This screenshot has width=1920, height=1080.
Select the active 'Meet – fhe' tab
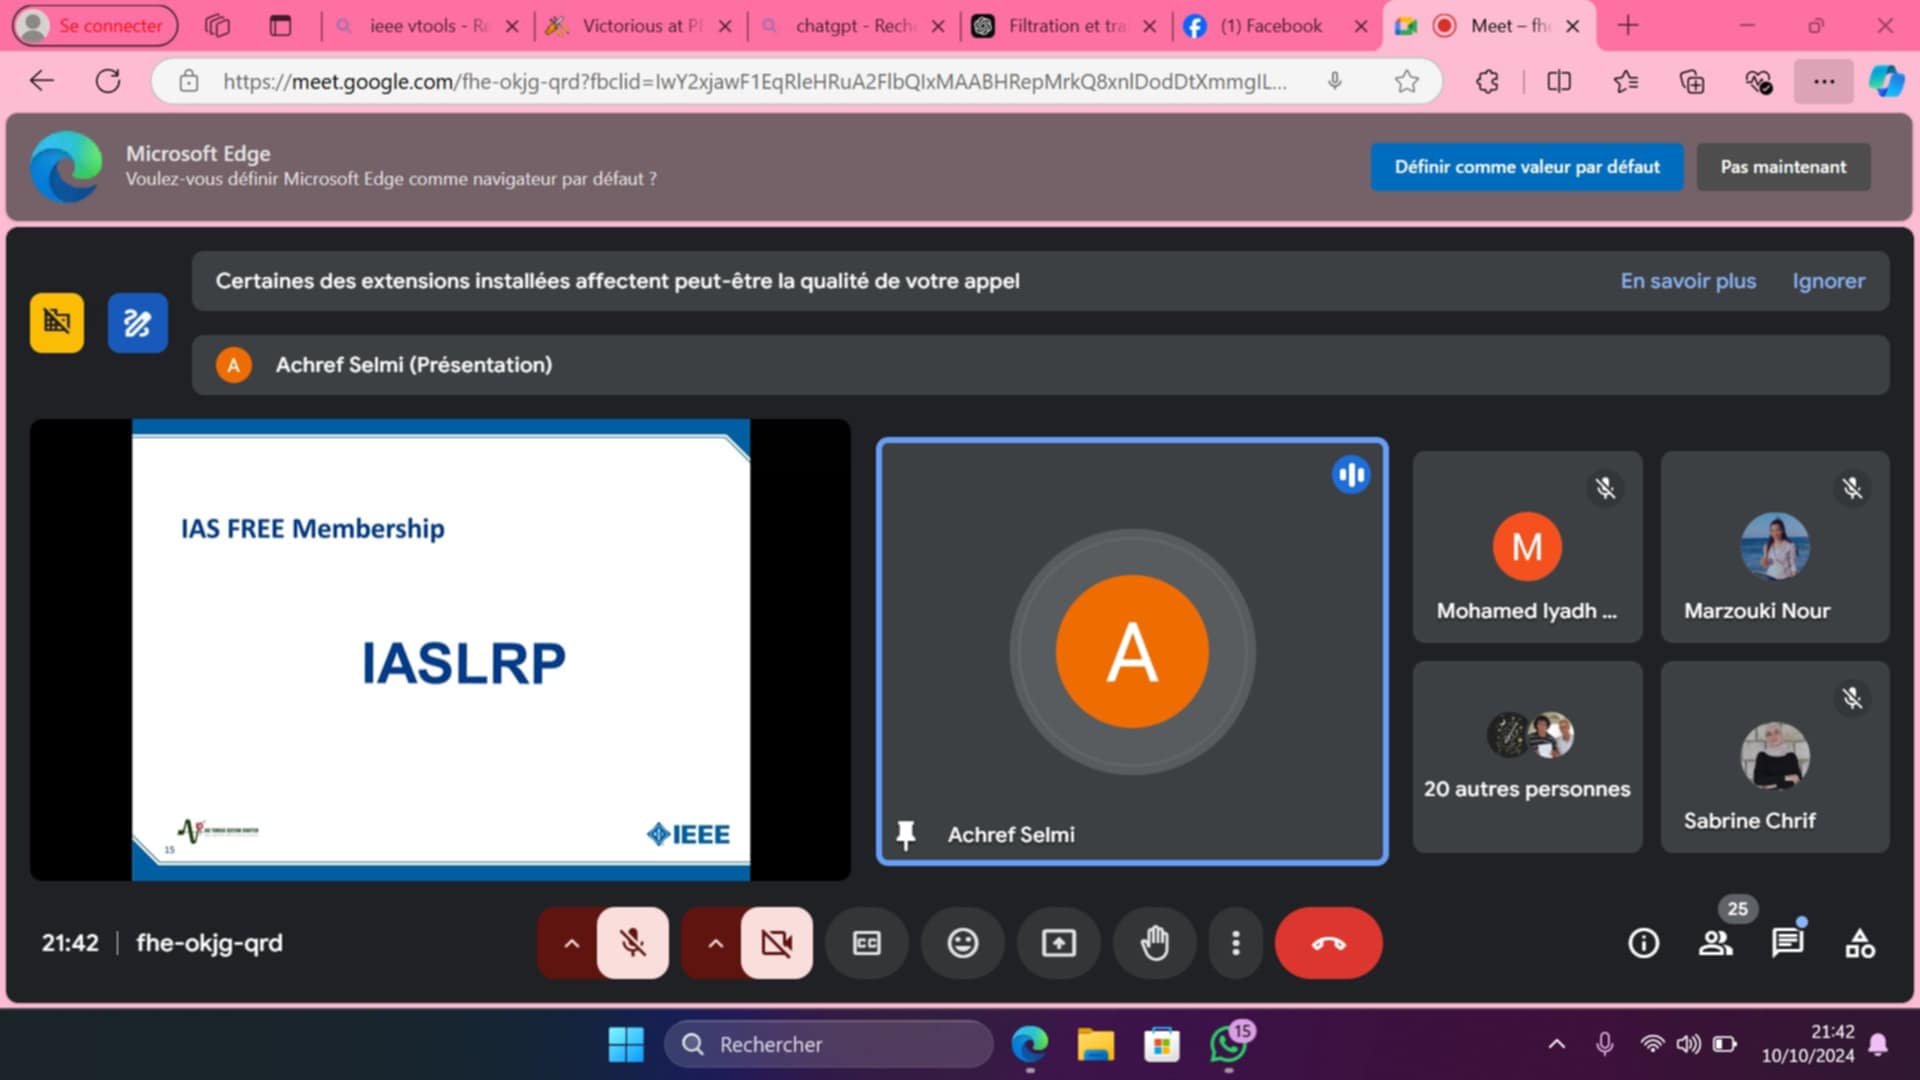click(x=1490, y=26)
